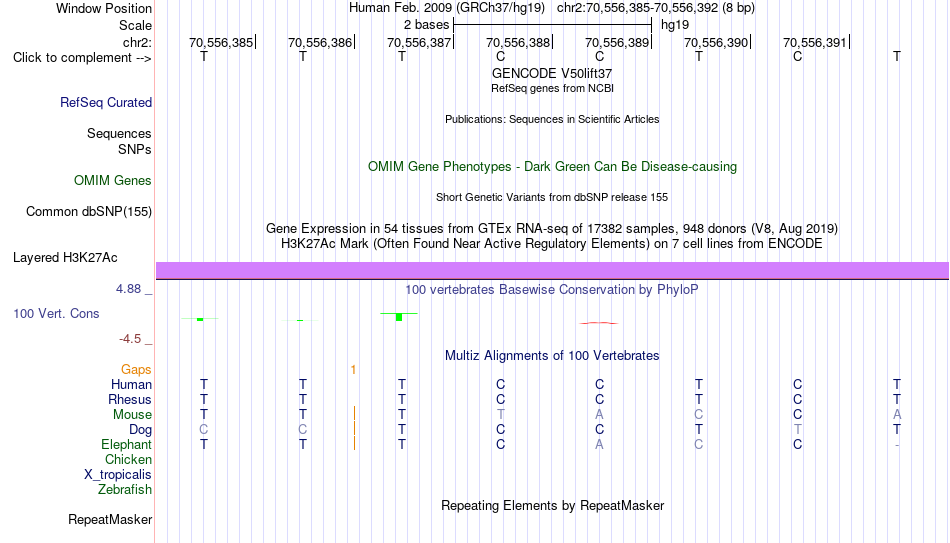Image resolution: width=950 pixels, height=543 pixels.
Task: Click the green conservation bar under 70,556,387
Action: point(399,317)
